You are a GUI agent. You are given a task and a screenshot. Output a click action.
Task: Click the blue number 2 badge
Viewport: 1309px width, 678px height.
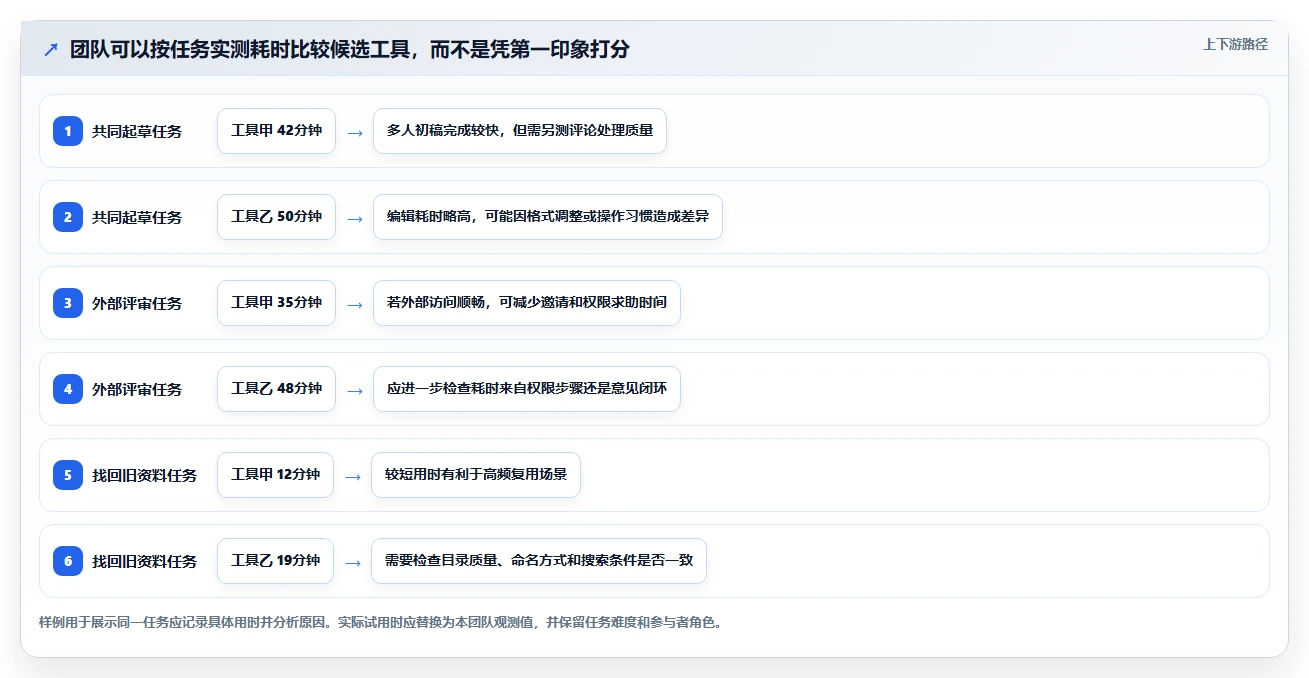(x=68, y=217)
